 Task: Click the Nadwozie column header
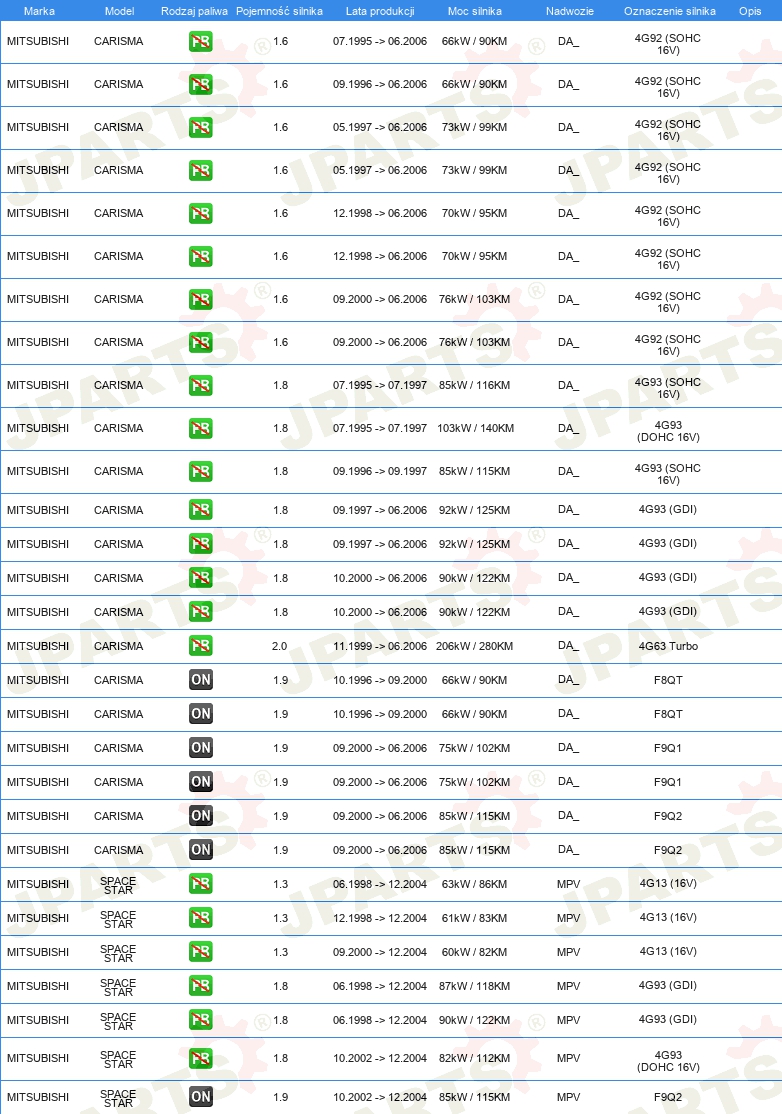click(570, 11)
